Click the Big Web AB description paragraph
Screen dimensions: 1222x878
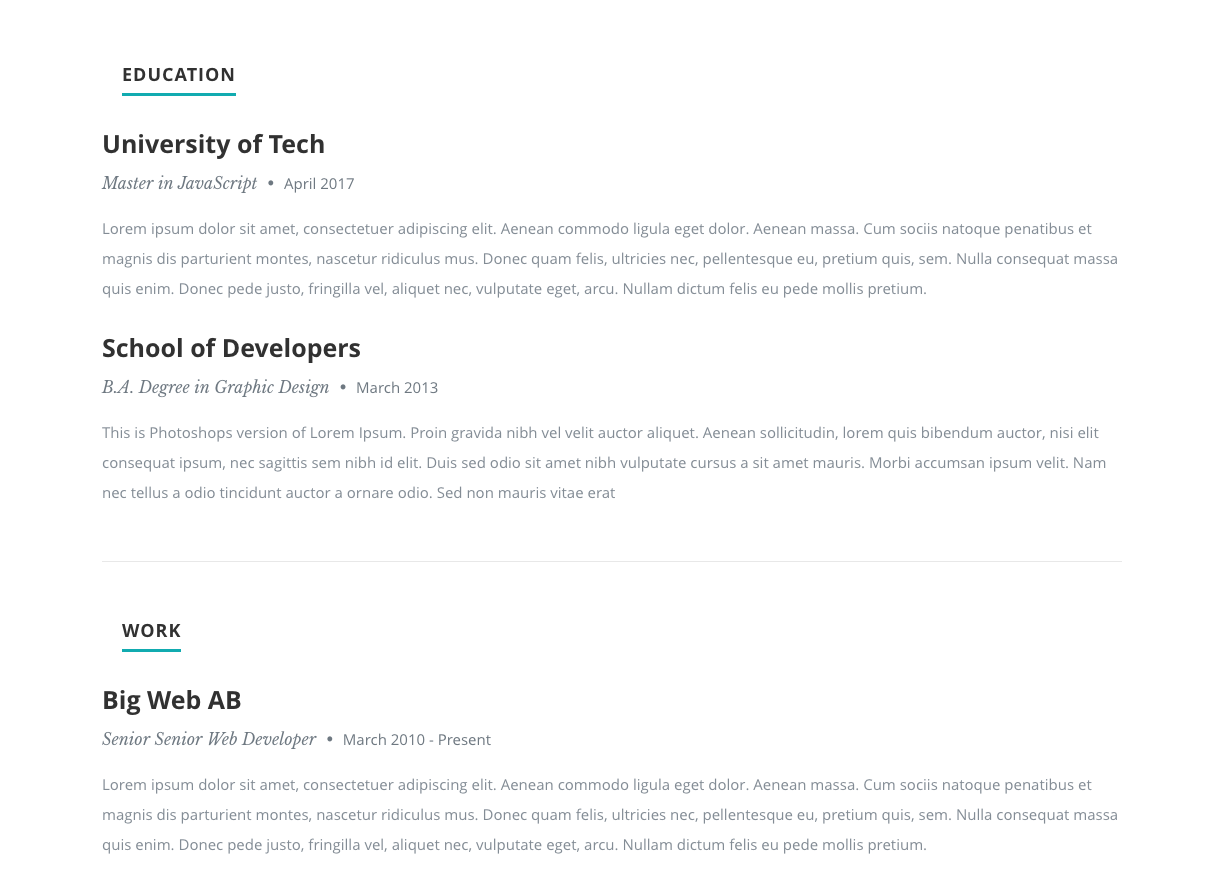(610, 815)
